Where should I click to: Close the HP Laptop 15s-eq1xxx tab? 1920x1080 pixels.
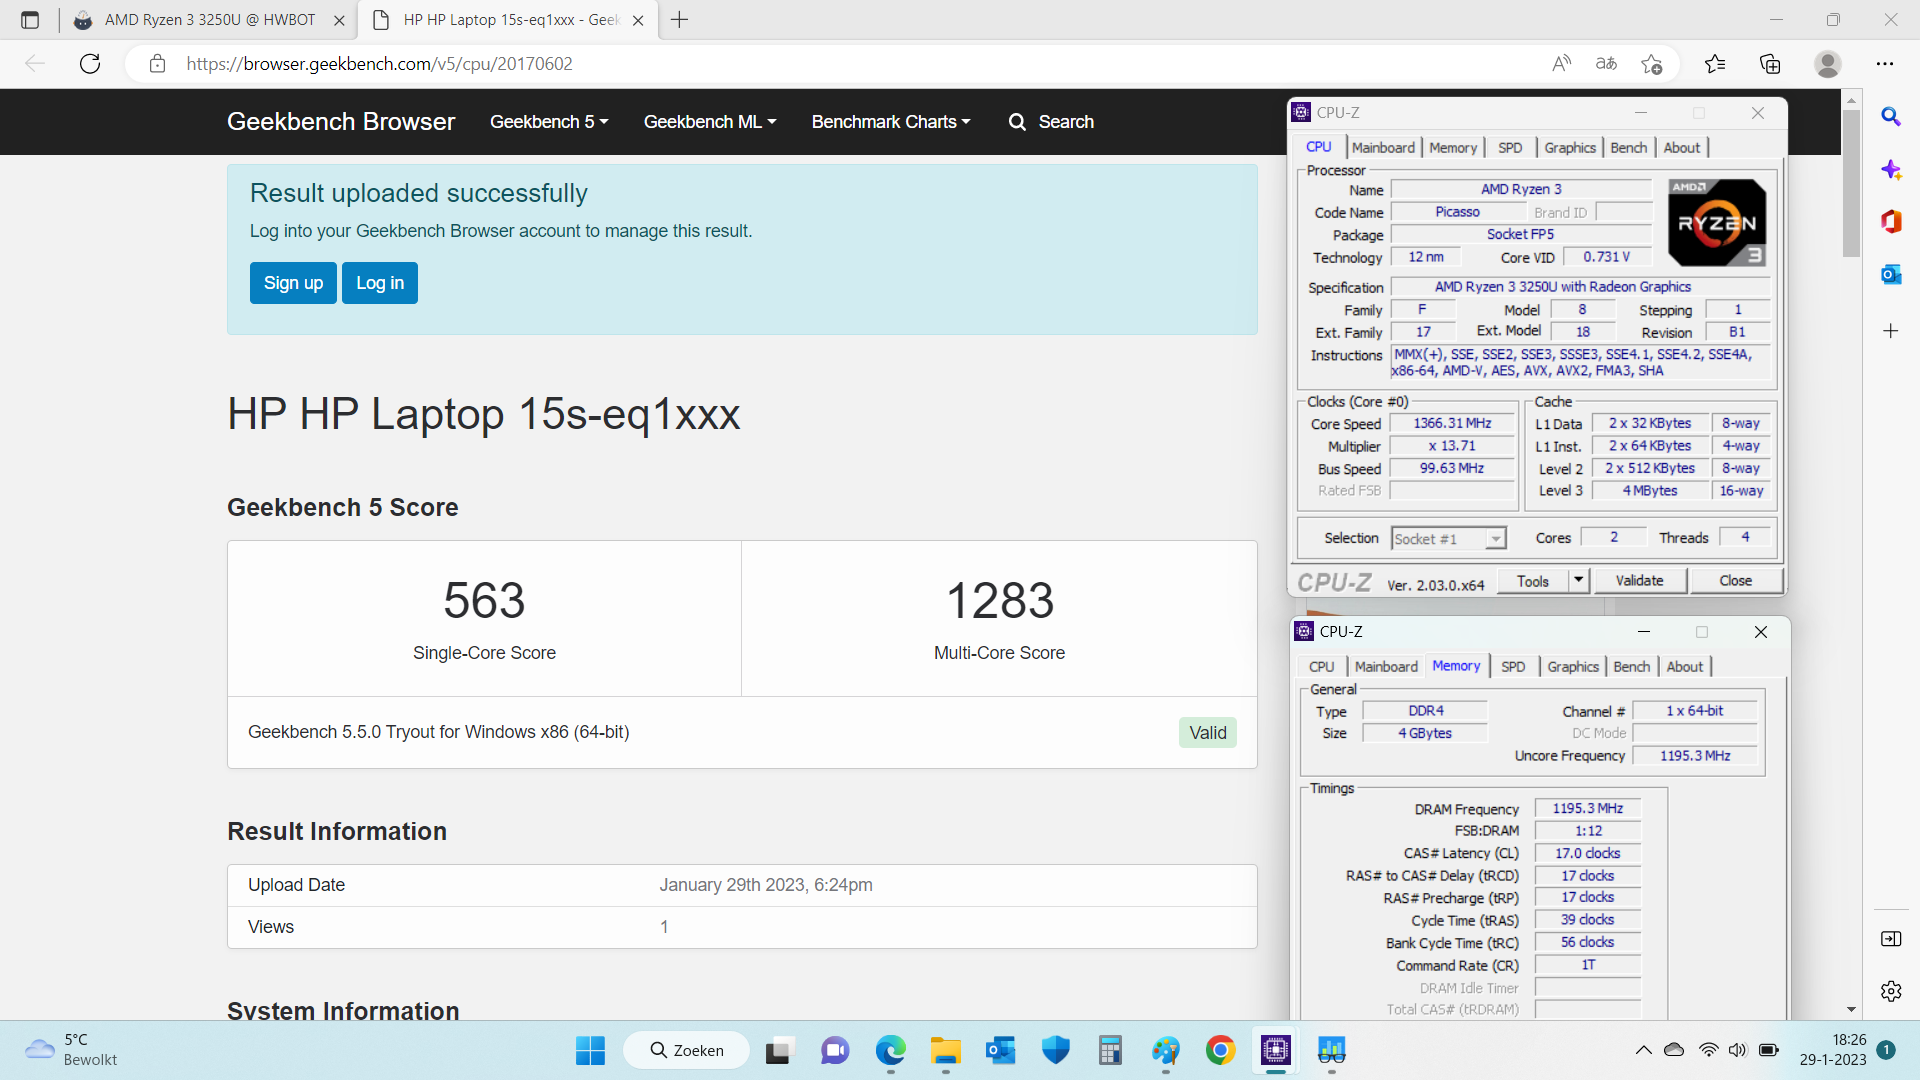coord(638,20)
